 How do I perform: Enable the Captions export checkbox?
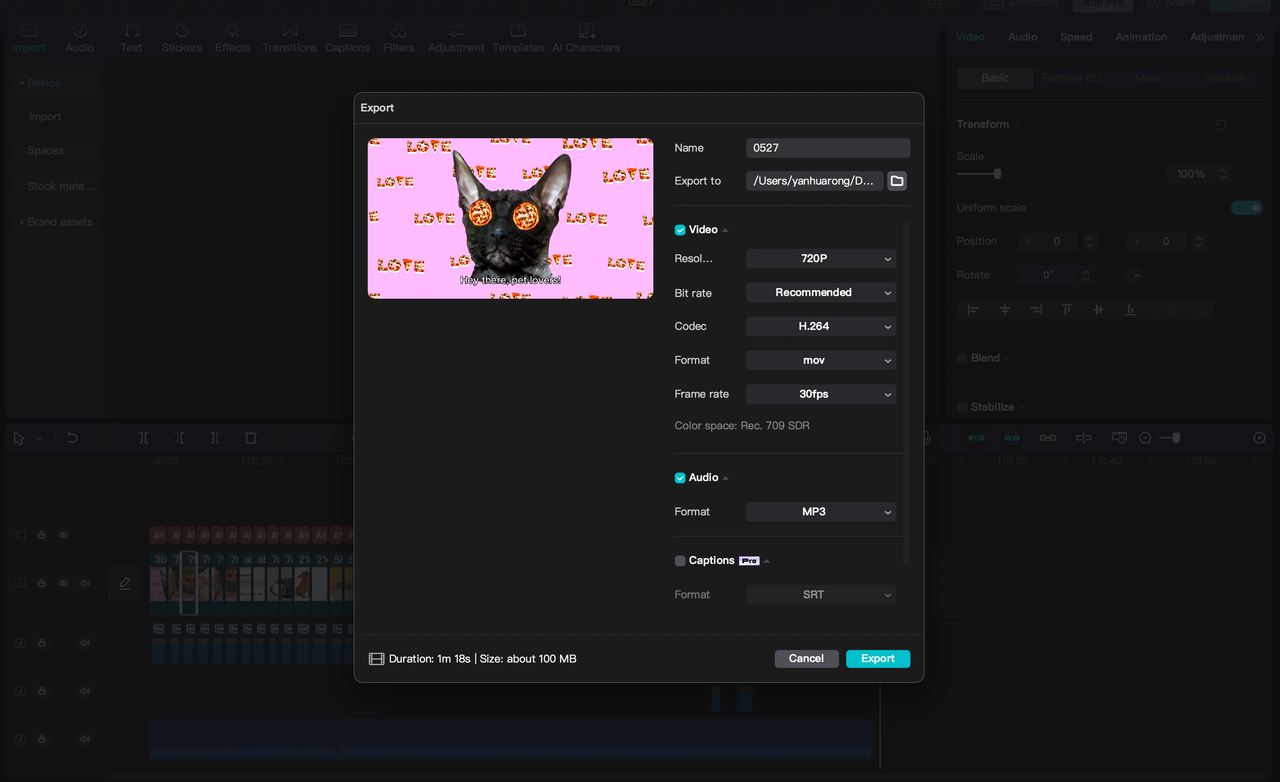(679, 561)
